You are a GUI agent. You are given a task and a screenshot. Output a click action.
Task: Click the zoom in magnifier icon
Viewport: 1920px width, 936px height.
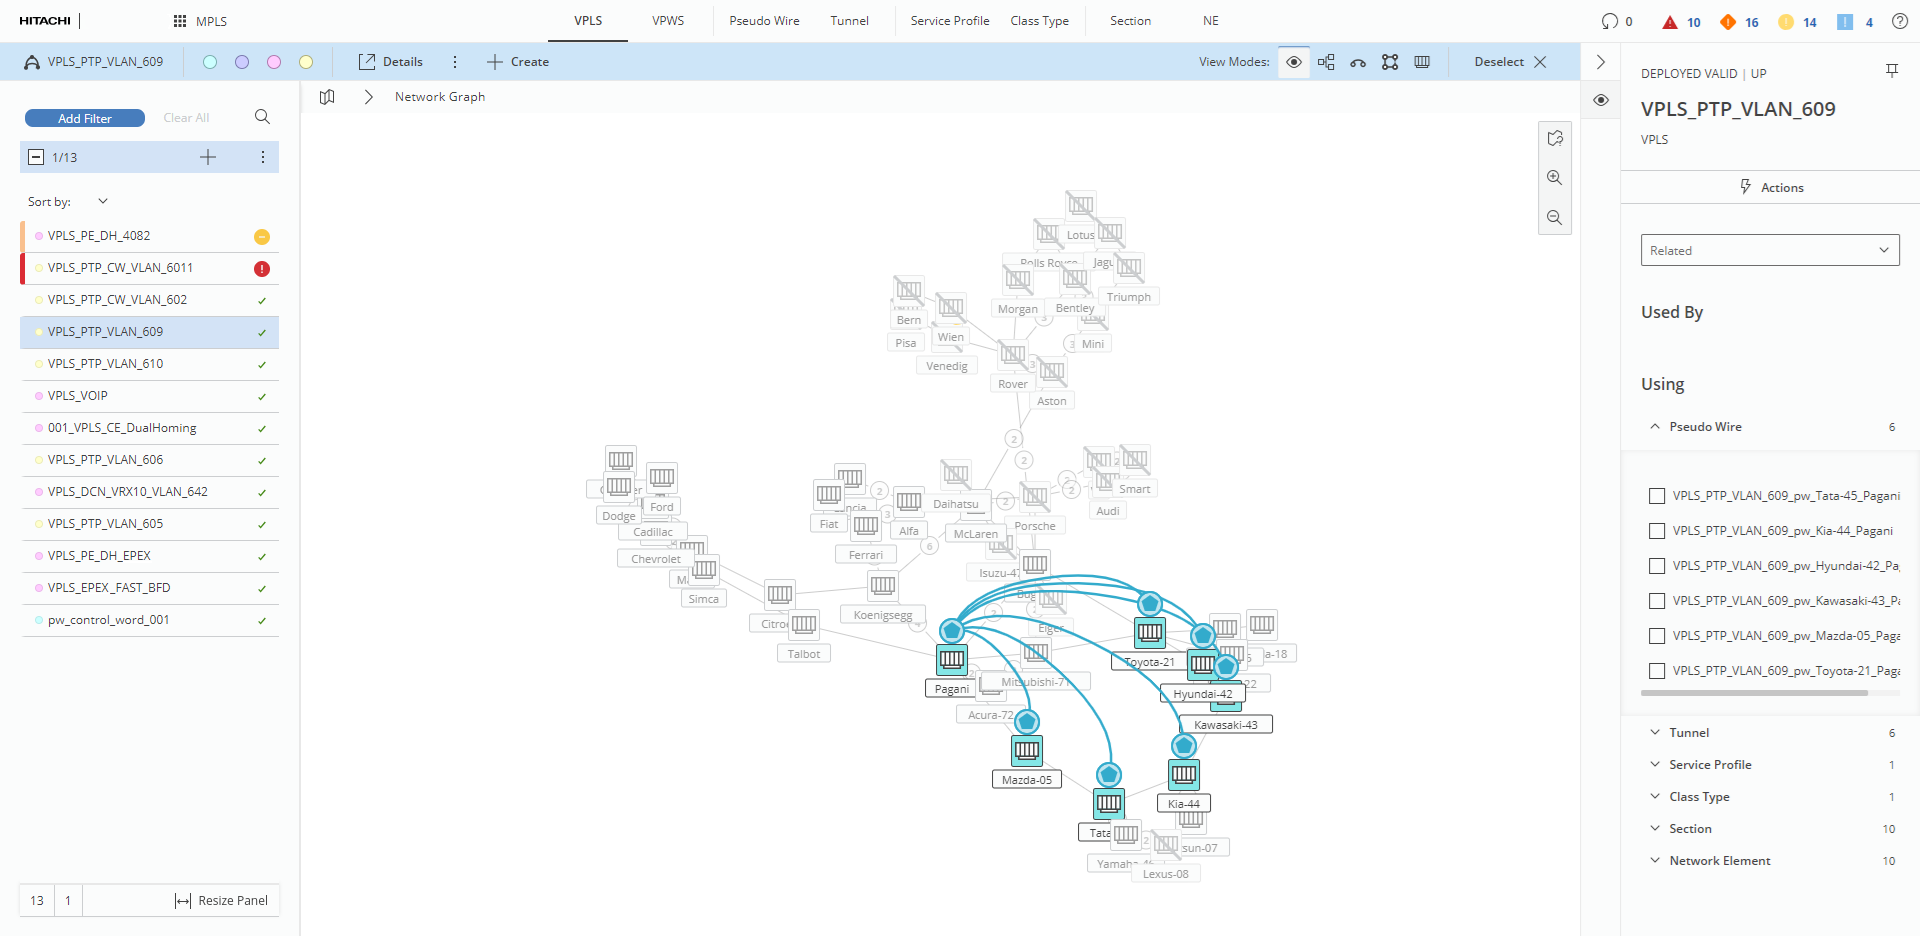[x=1554, y=178]
